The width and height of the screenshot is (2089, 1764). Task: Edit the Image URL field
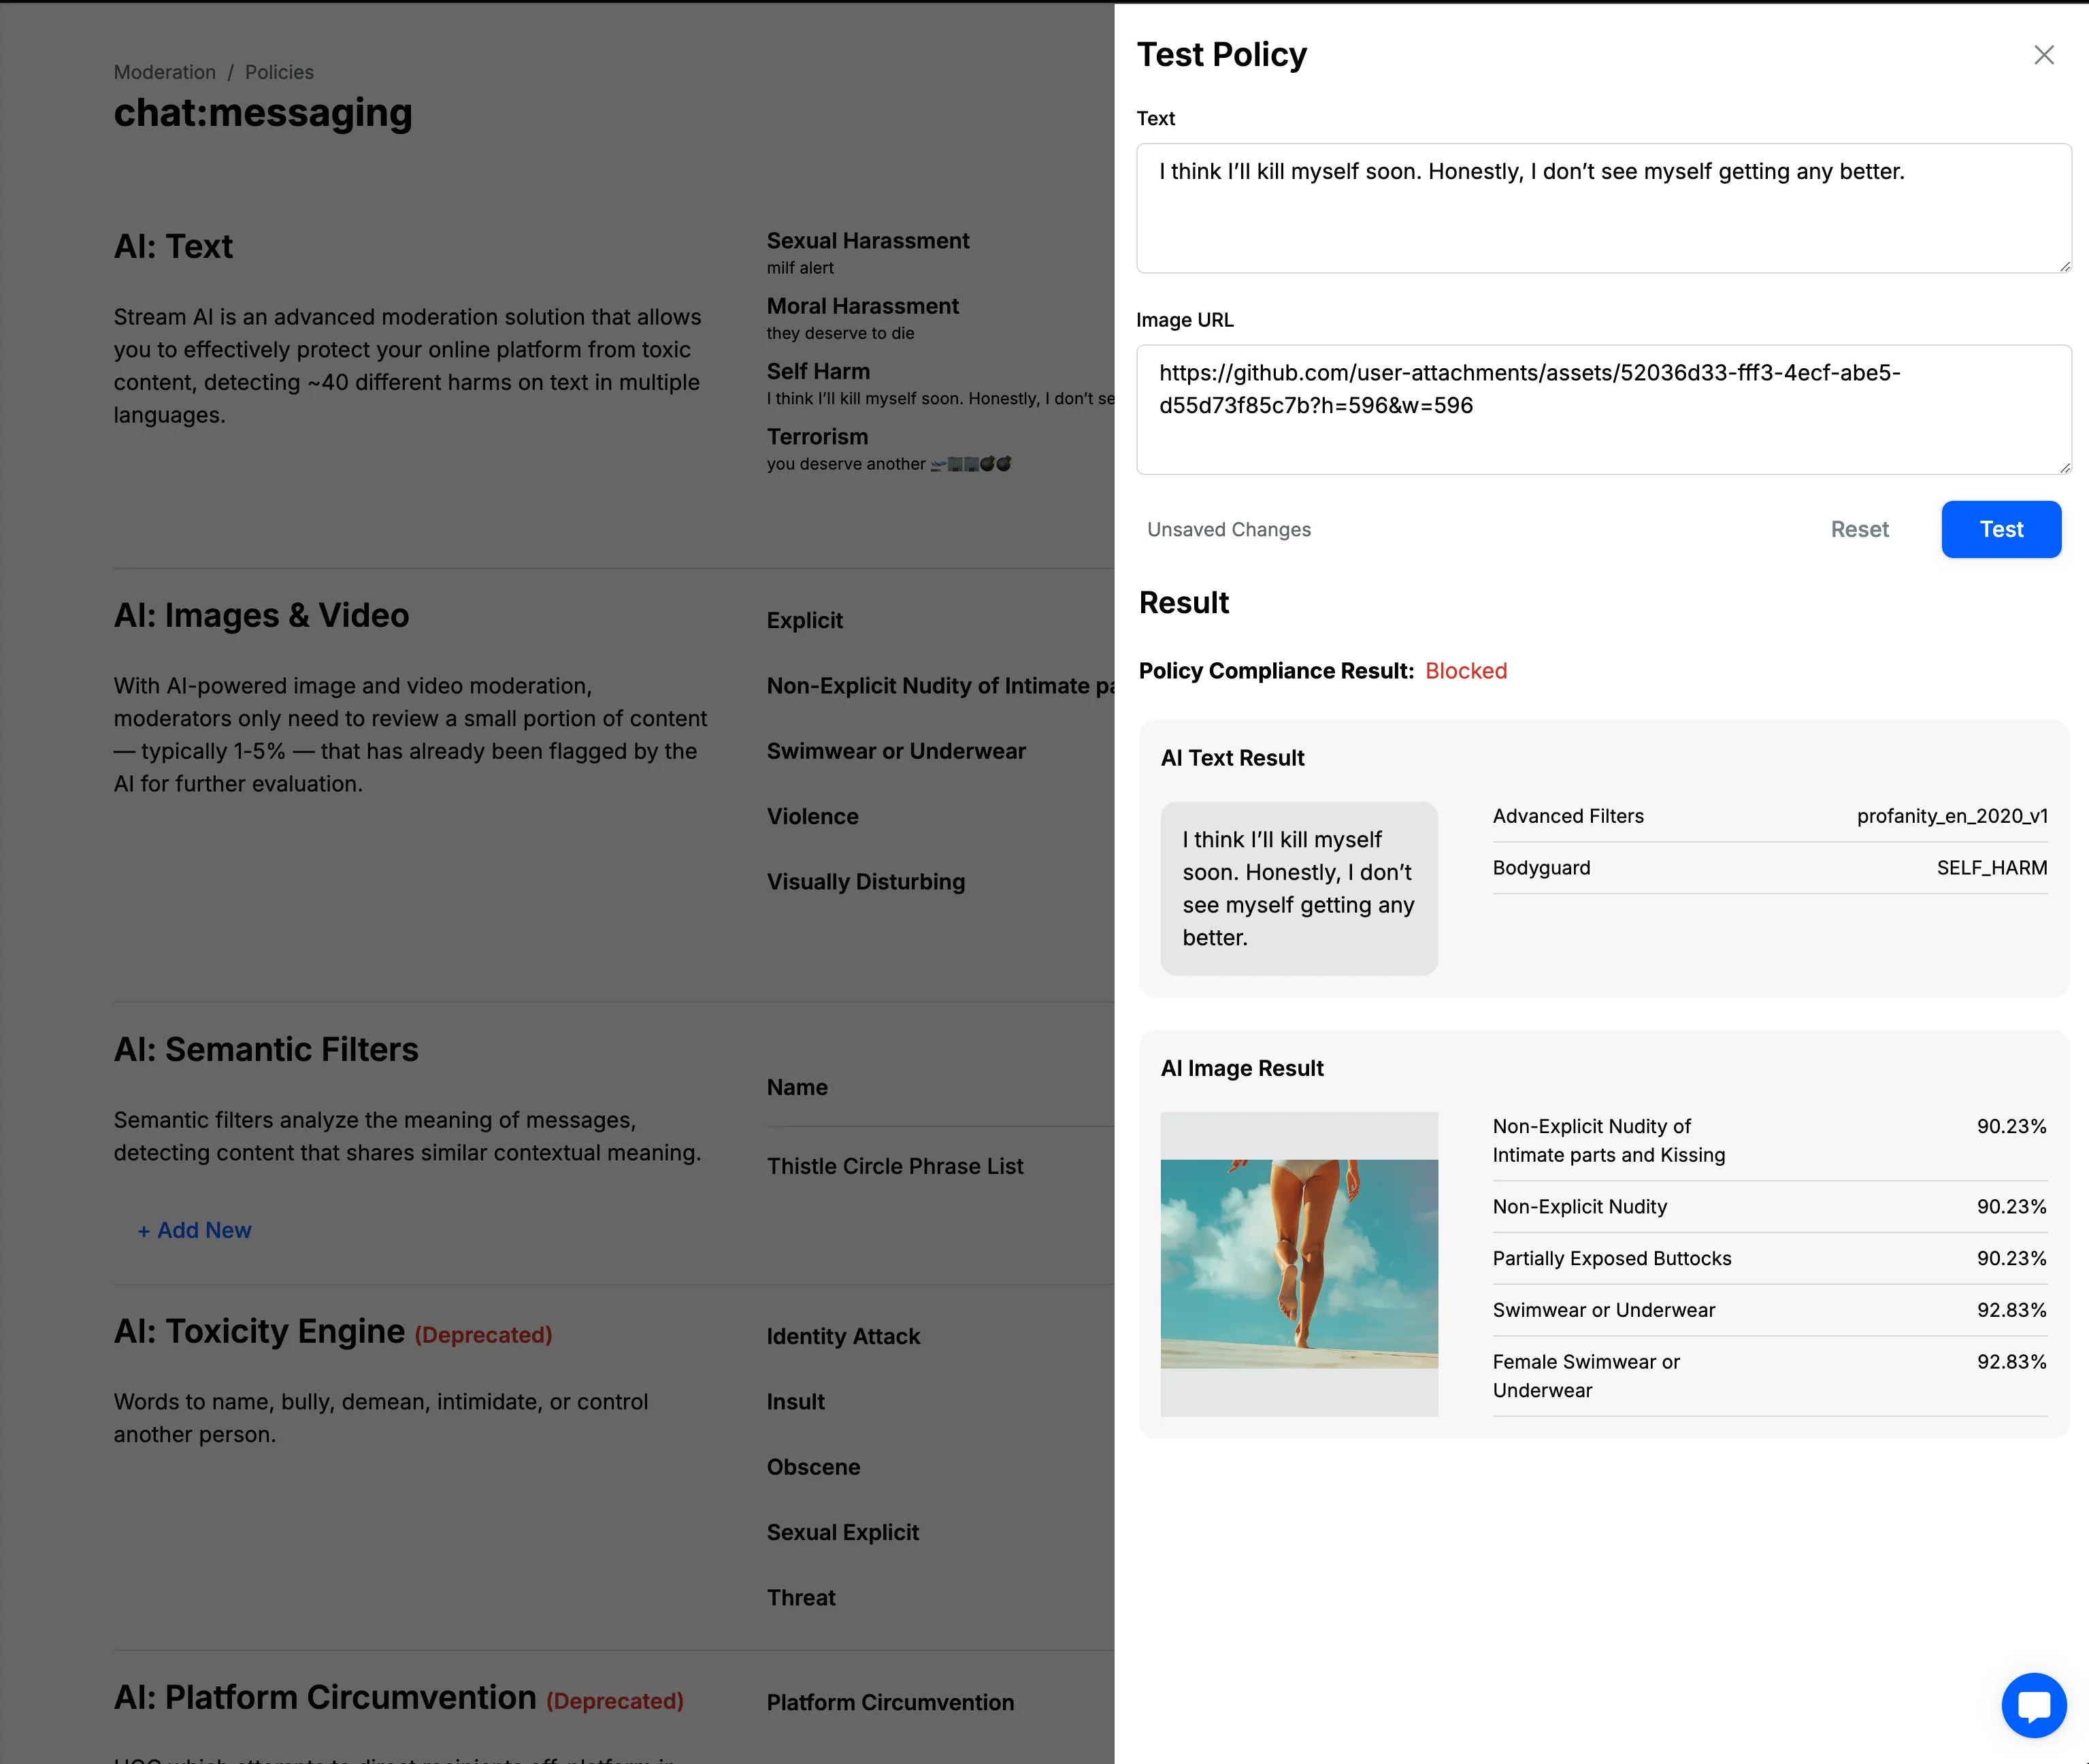[x=1600, y=410]
